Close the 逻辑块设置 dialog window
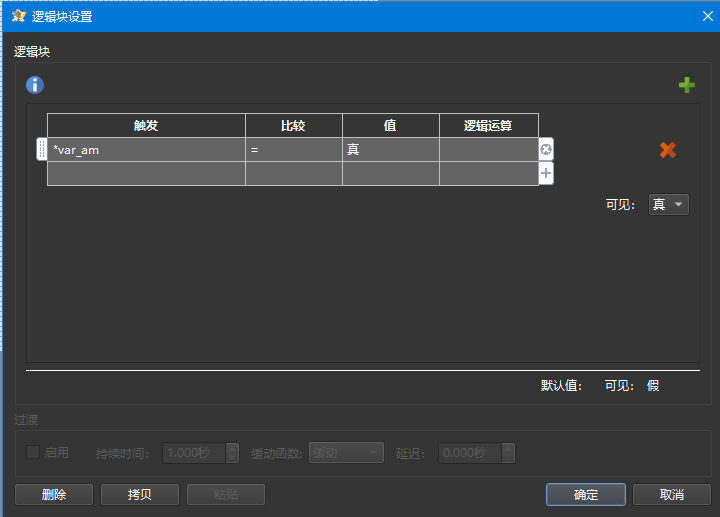 [704, 15]
